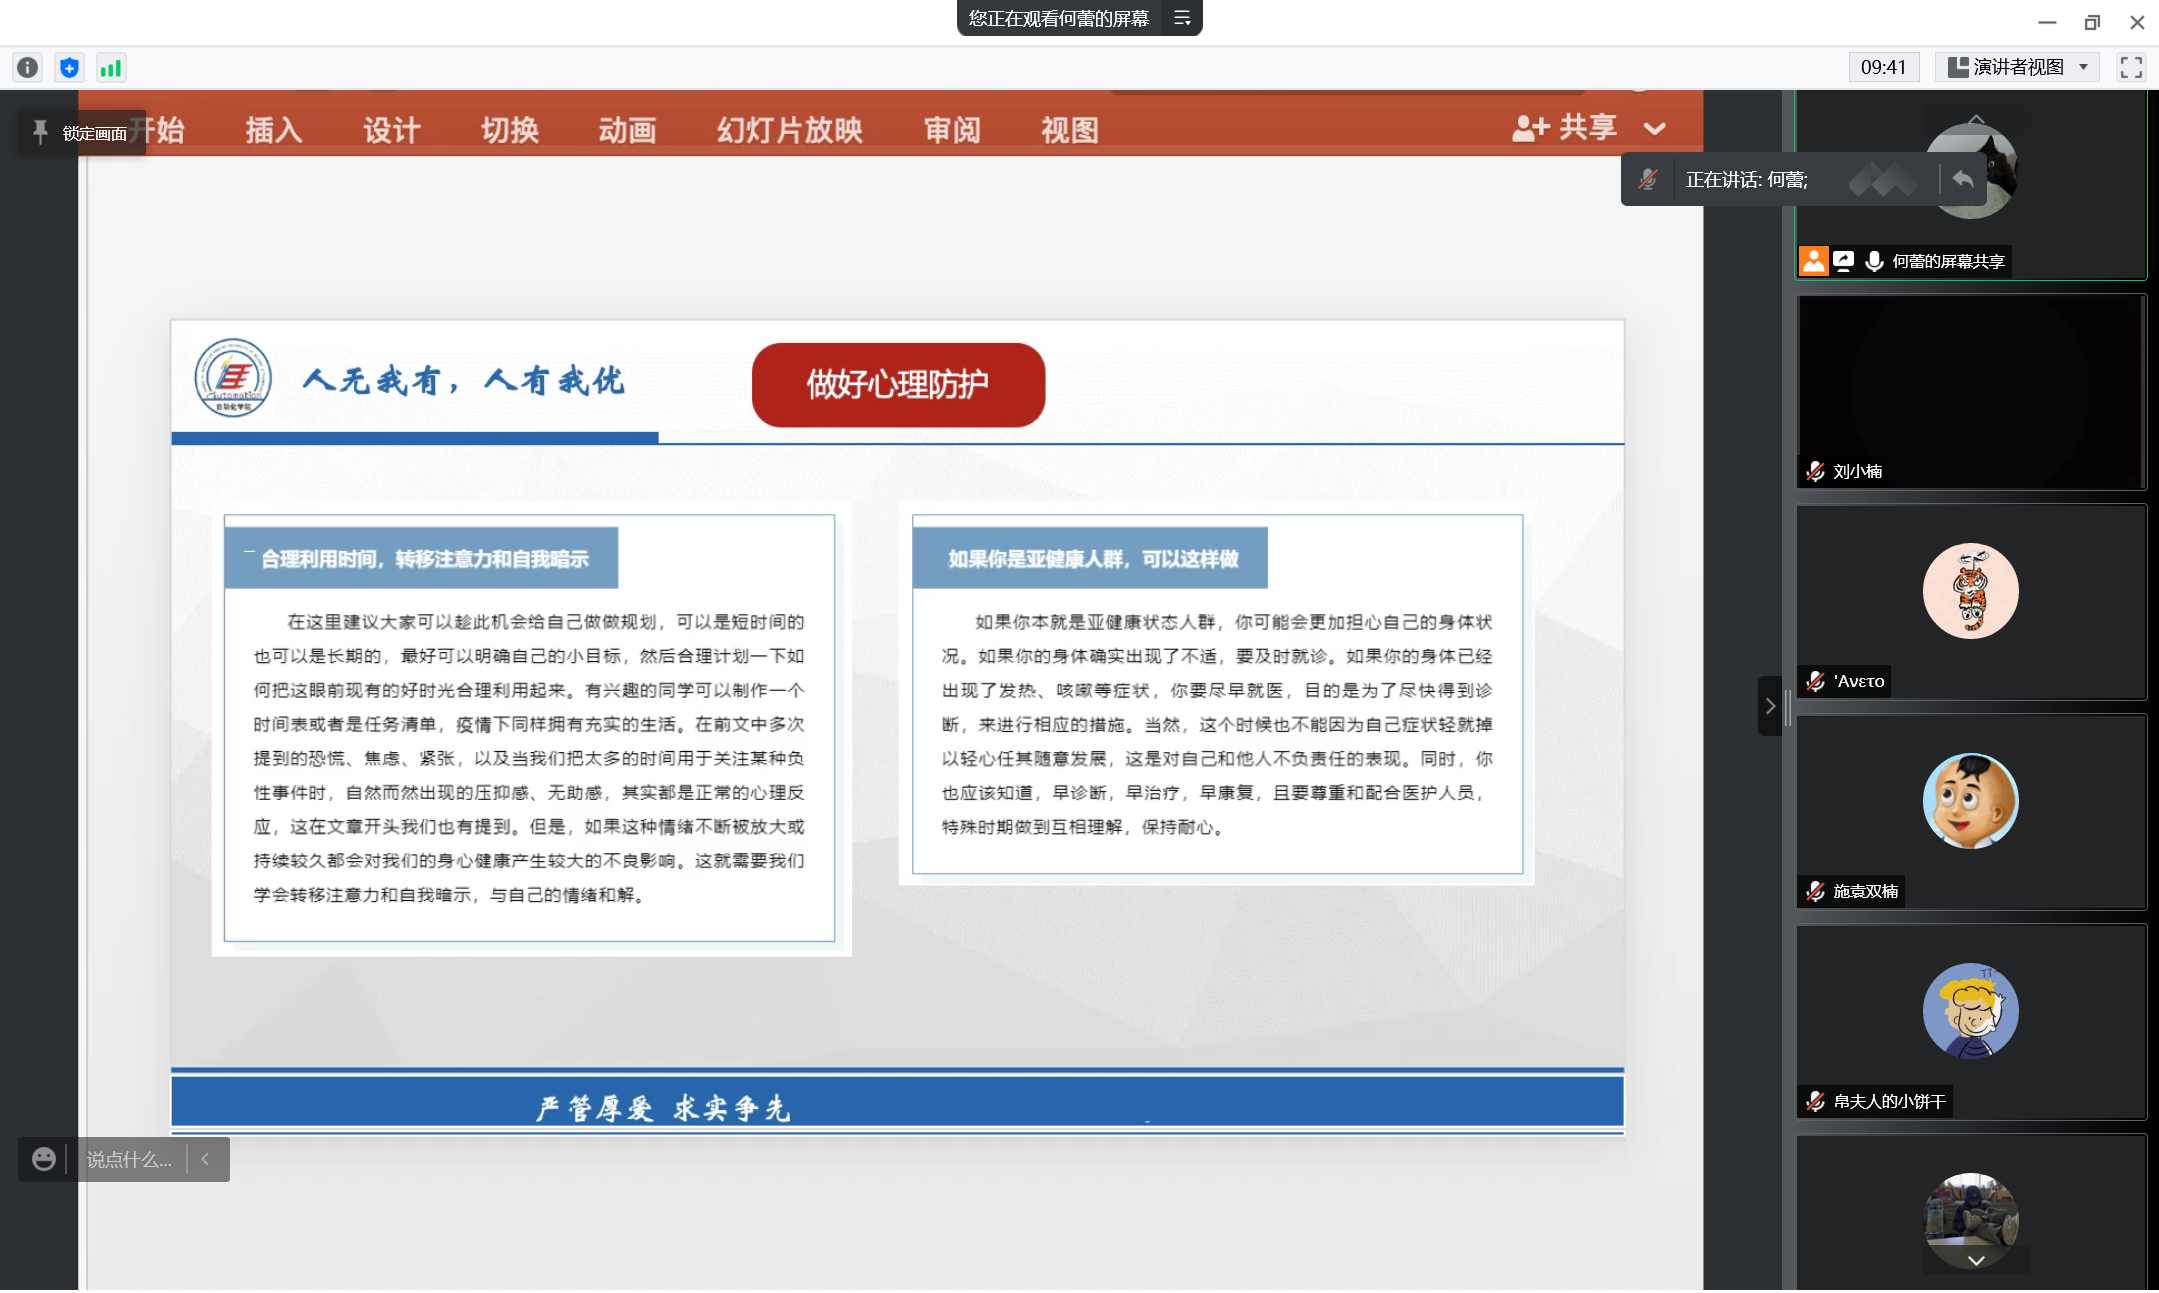Viewport: 2159px width, 1293px height.
Task: Collapse the chat input bar arrow
Action: (205, 1159)
